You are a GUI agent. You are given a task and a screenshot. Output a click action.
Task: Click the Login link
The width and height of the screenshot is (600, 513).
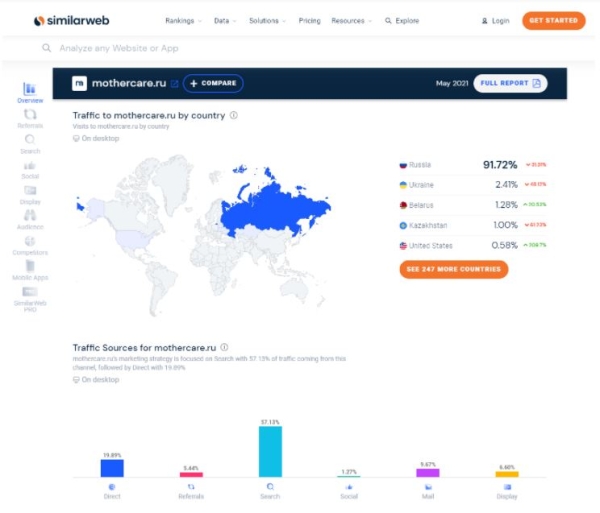[496, 21]
